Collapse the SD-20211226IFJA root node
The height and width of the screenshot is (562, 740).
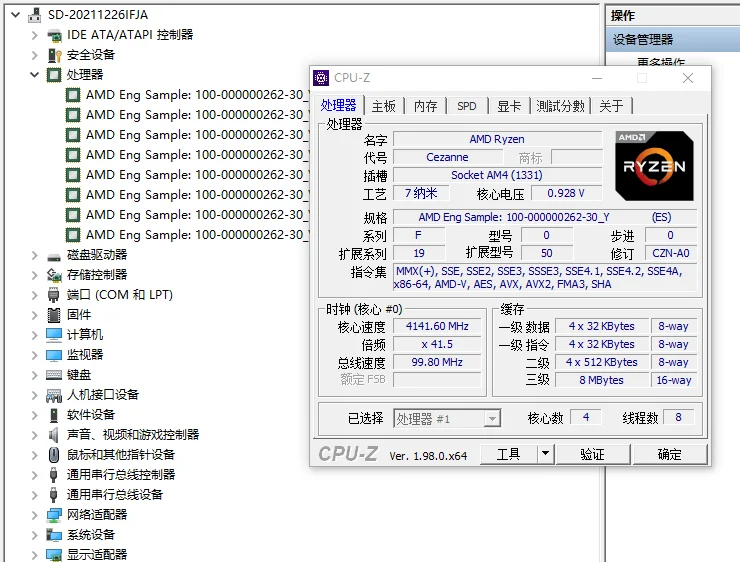pos(16,15)
